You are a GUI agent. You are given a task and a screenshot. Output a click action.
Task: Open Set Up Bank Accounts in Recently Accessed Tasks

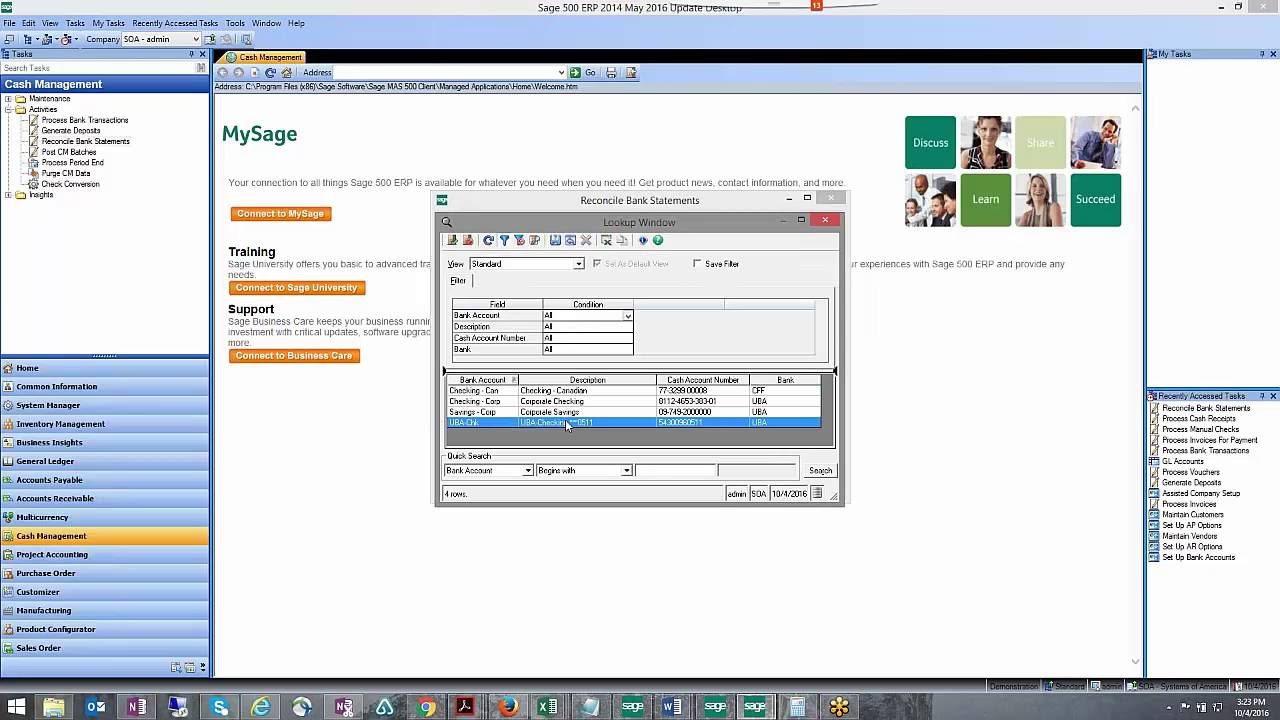[x=1198, y=557]
